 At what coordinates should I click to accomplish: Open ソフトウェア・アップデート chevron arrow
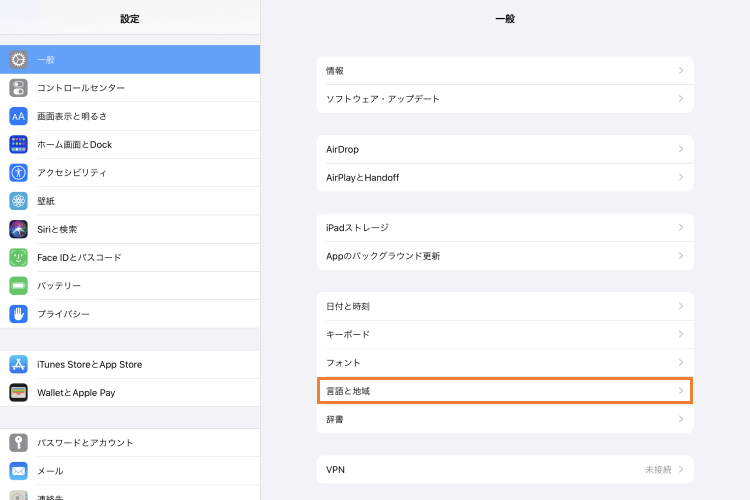(x=681, y=99)
